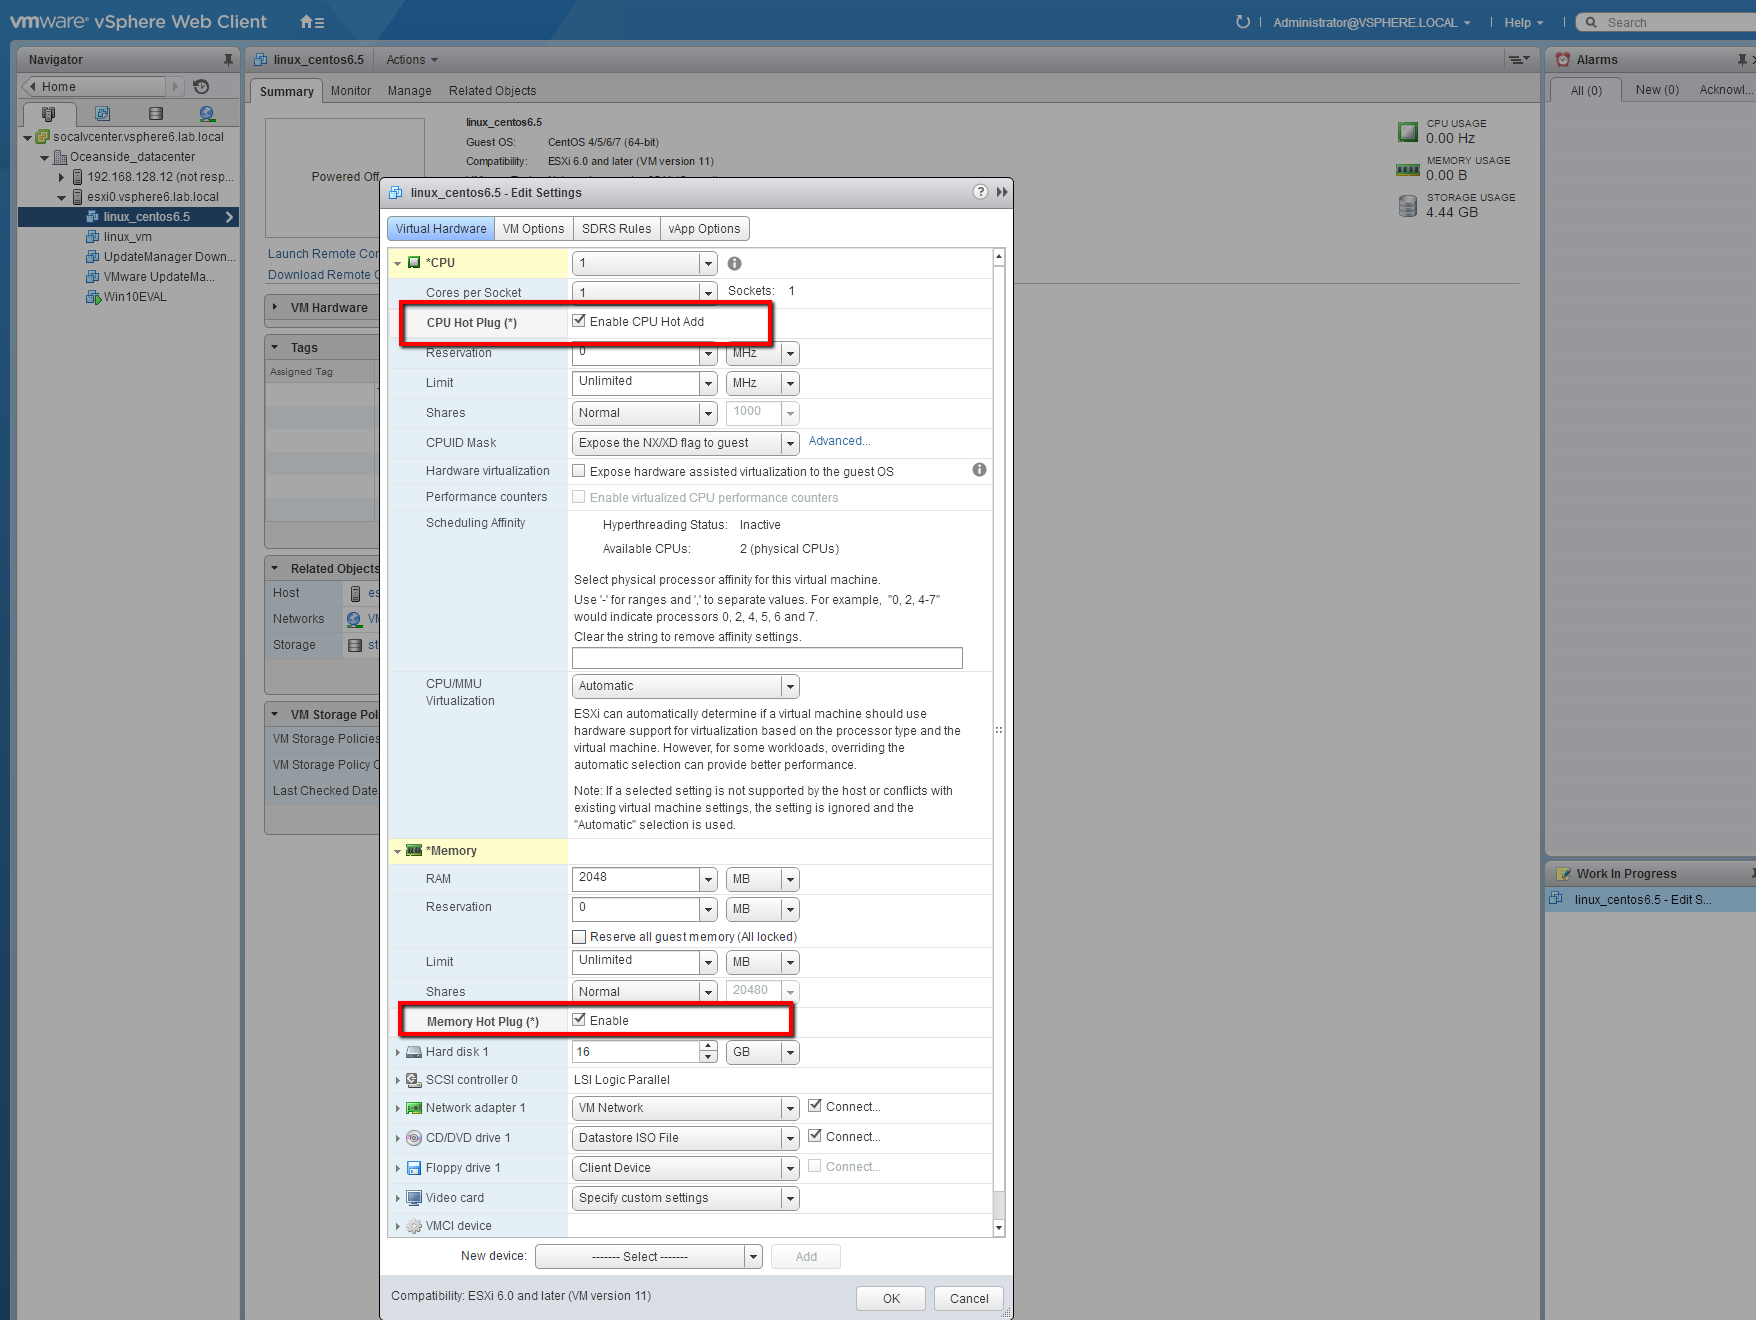
Task: Click Download Remote Console link
Action: coord(323,275)
